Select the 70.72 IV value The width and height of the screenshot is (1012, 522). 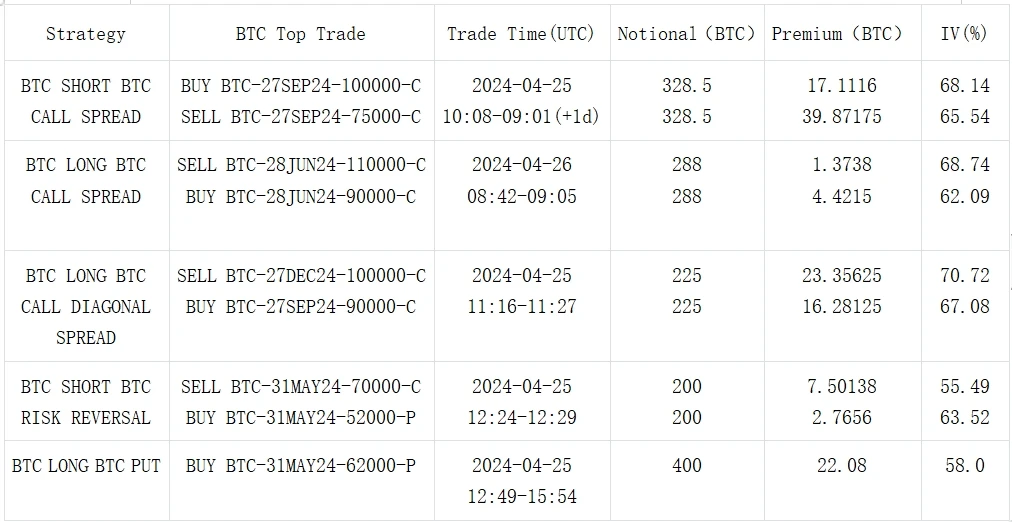(x=964, y=276)
